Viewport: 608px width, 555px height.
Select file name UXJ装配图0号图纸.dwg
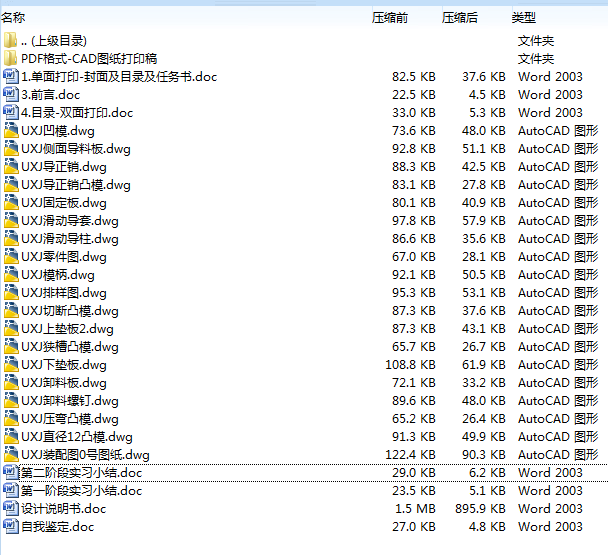click(x=85, y=455)
